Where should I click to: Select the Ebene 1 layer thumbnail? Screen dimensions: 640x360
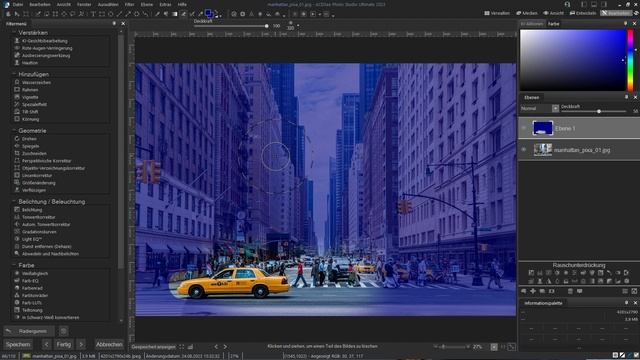(543, 128)
